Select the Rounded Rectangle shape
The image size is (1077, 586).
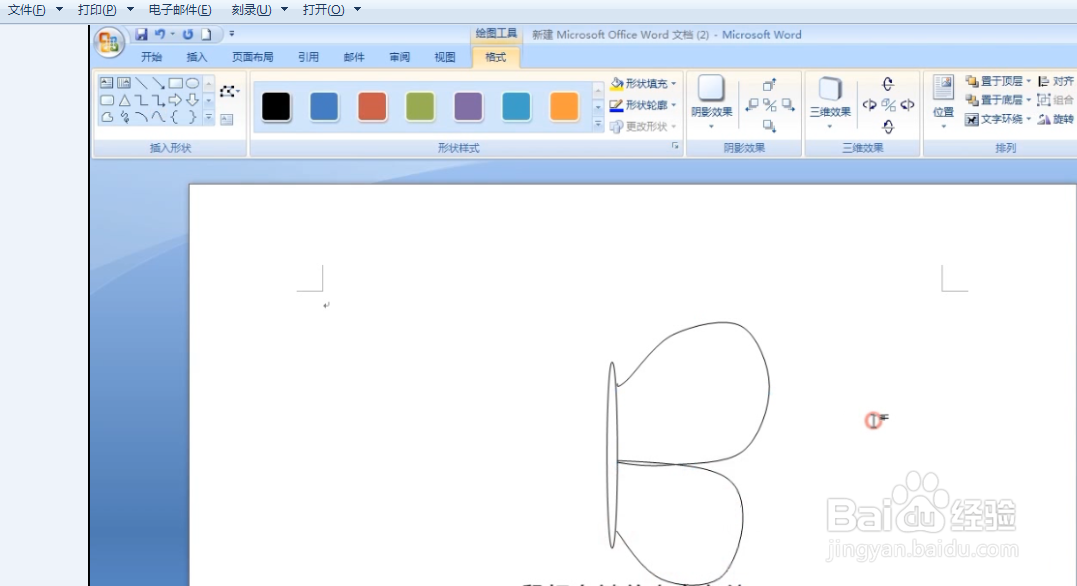coord(106,100)
